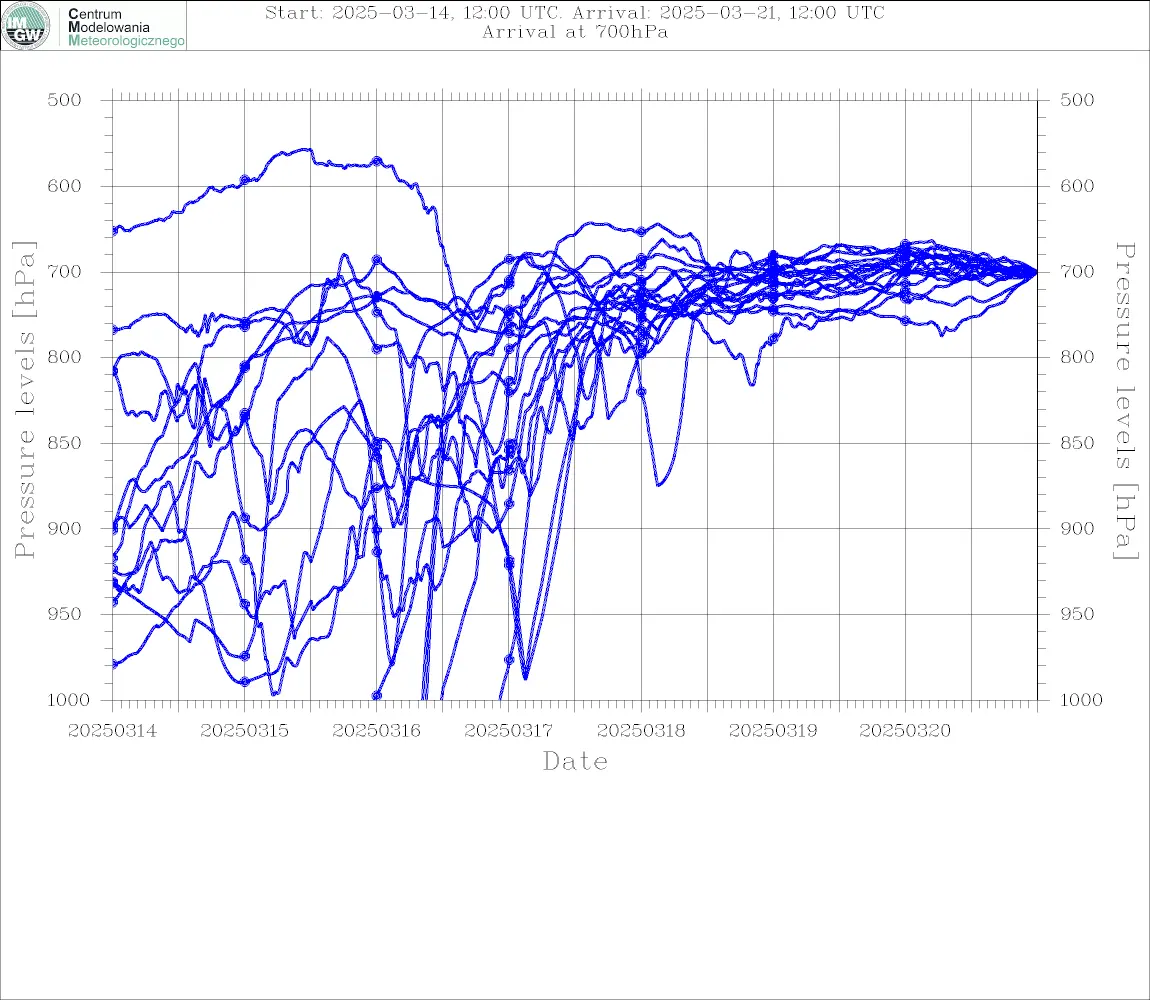Click the right axis value 800

coord(1077,357)
